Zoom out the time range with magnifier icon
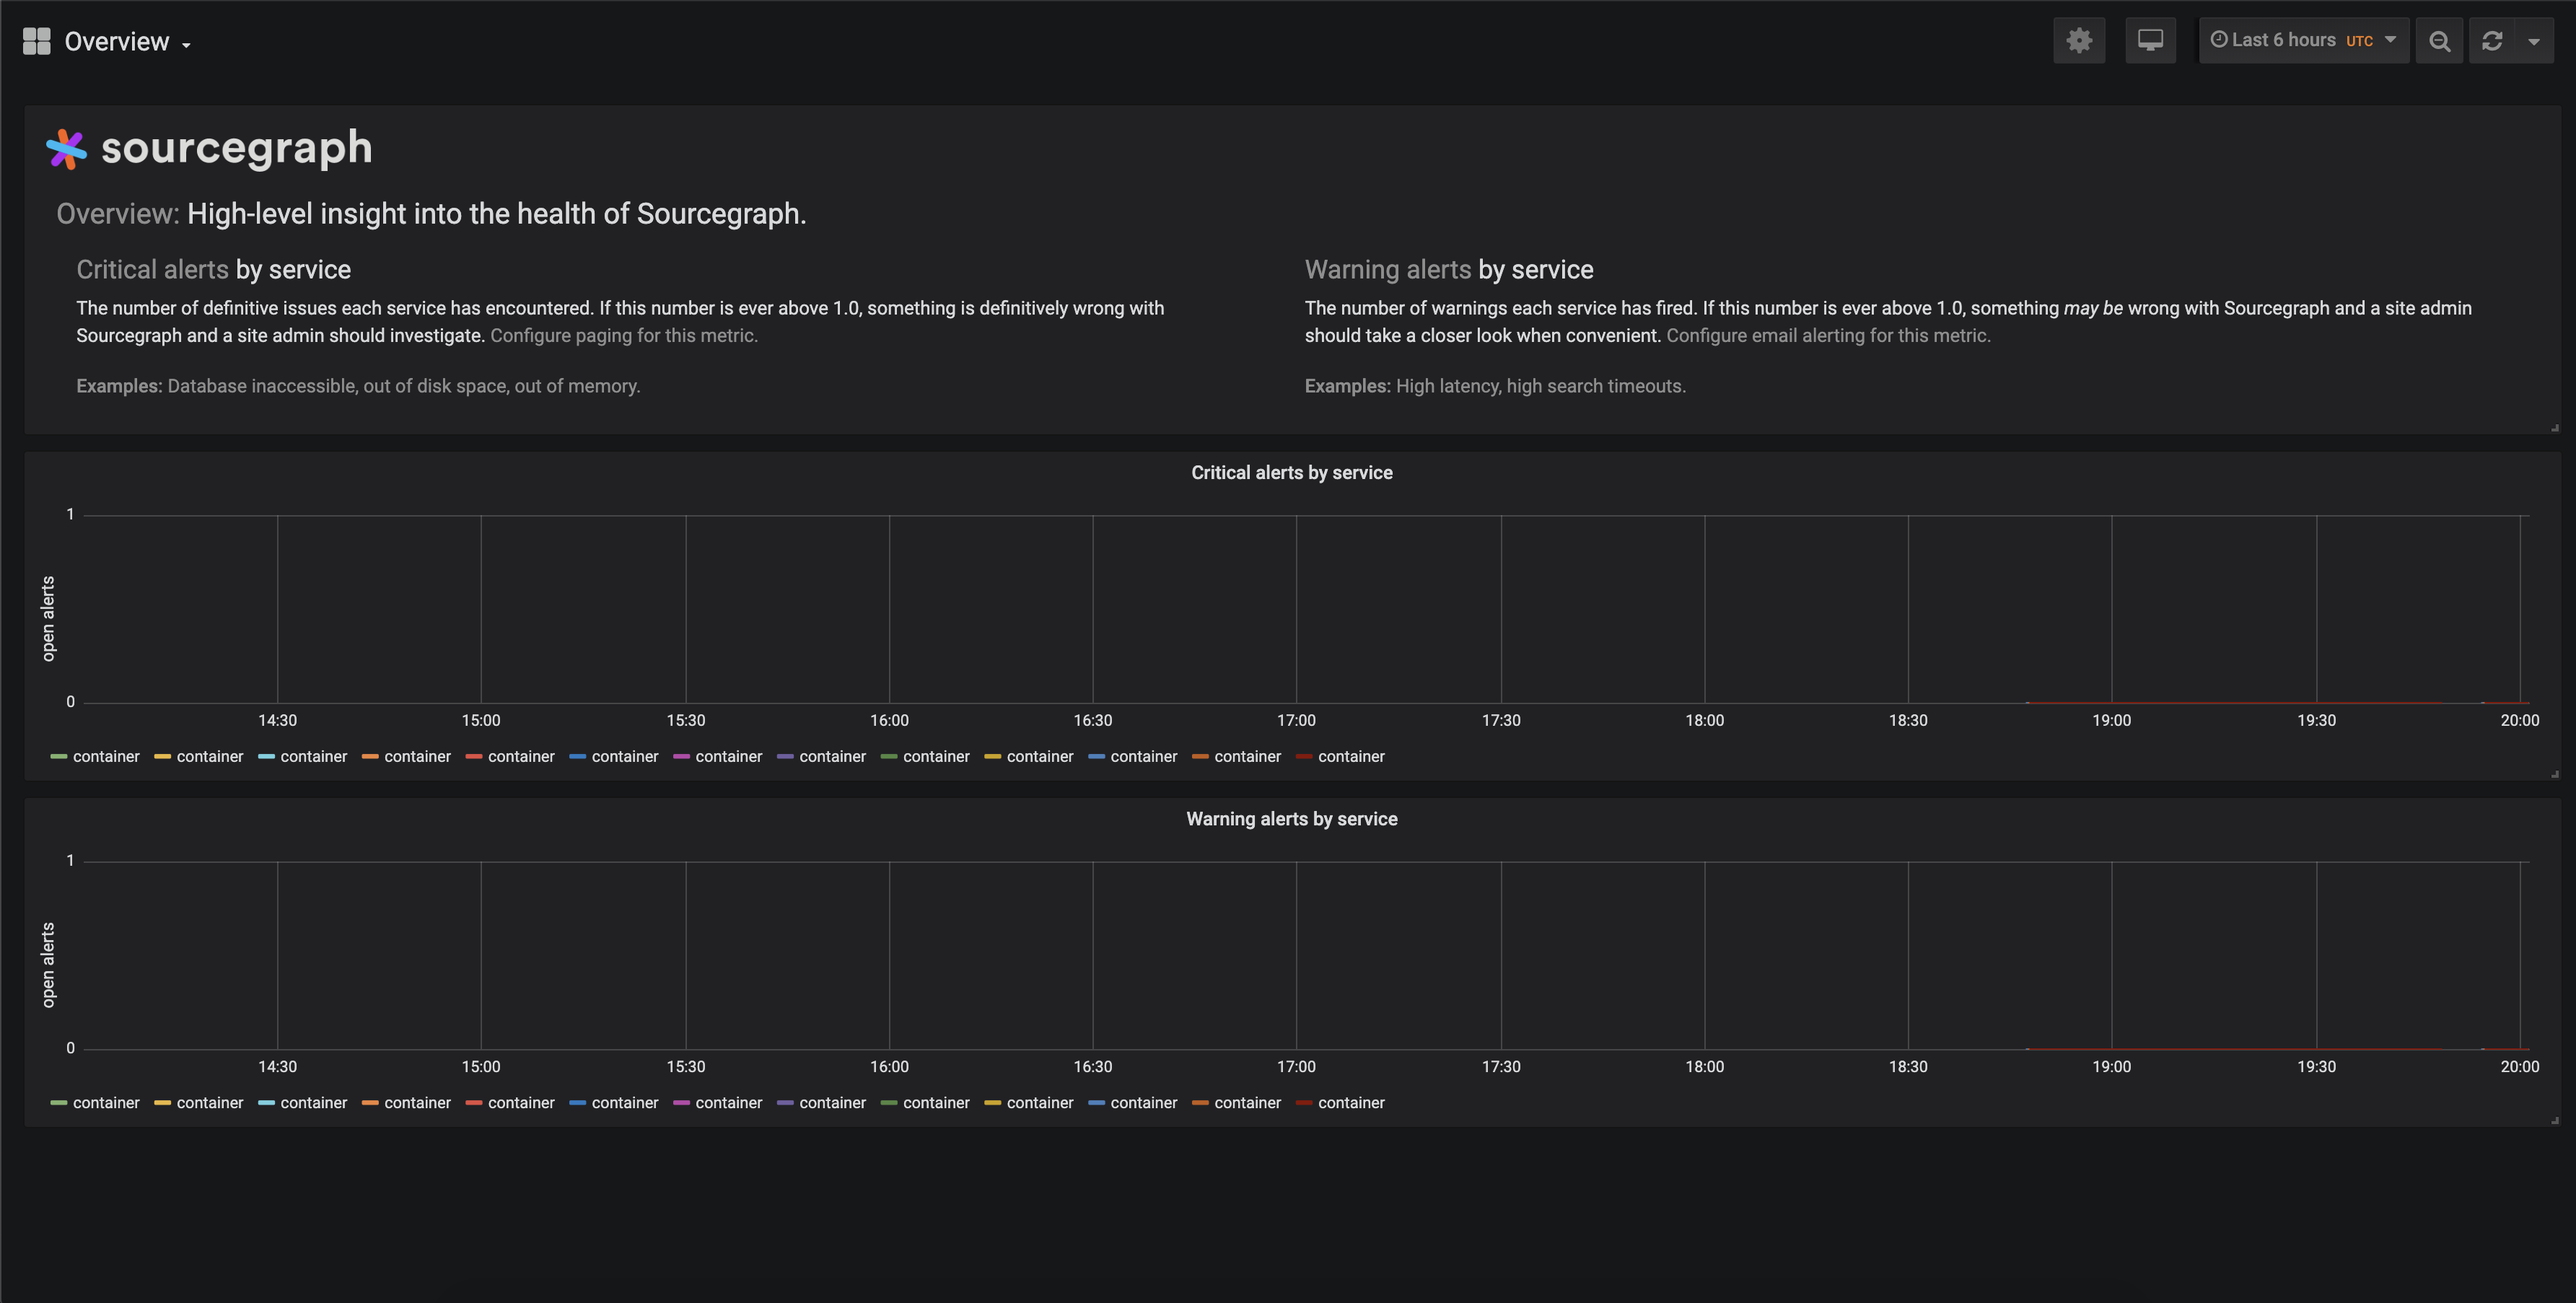This screenshot has height=1303, width=2576. click(2439, 40)
